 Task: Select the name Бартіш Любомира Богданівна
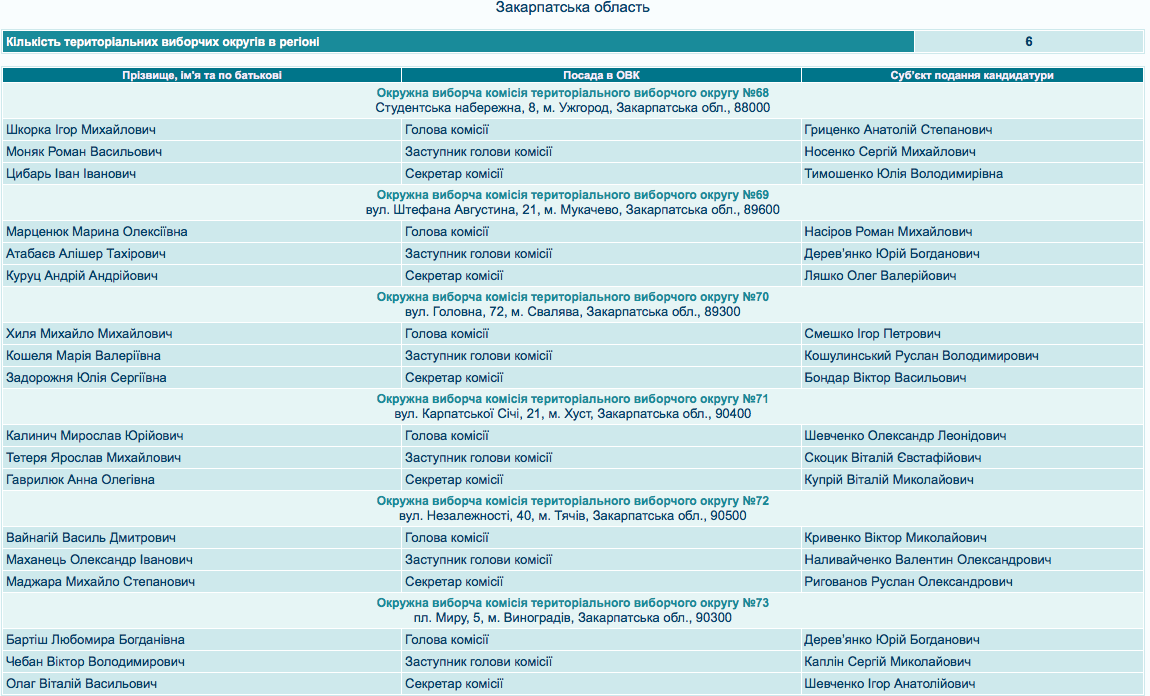[x=95, y=640]
